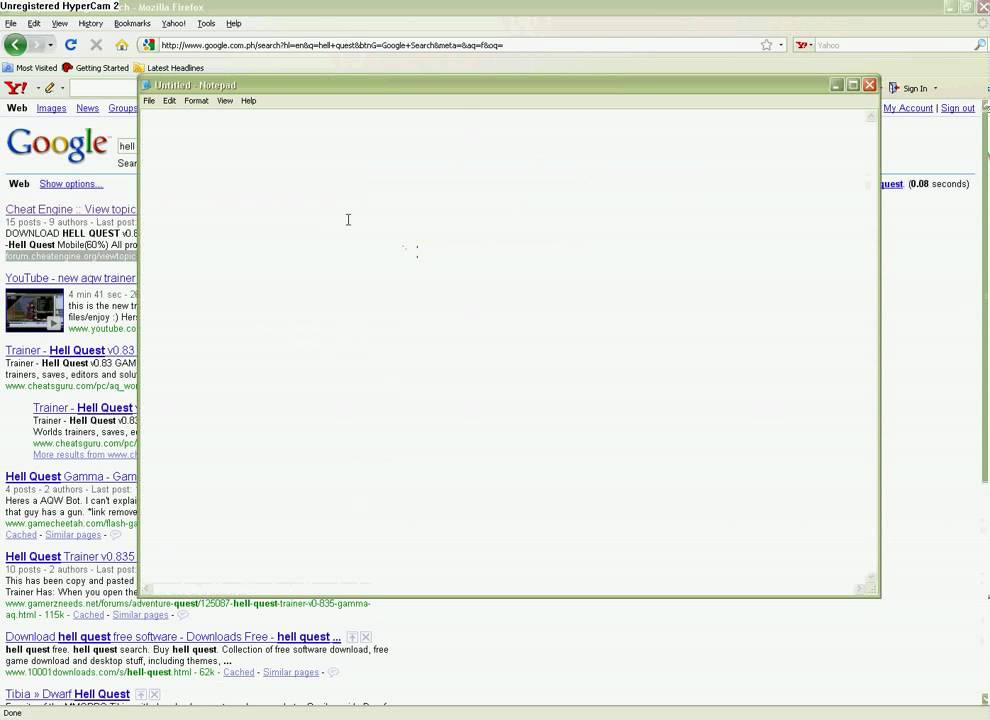Open the dropdown arrow next to Y! logo
Image resolution: width=990 pixels, height=720 pixels.
[x=37, y=88]
